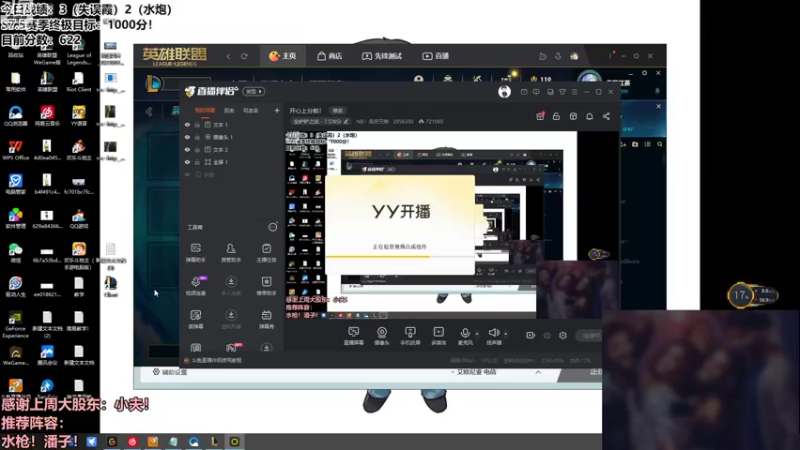Toggle the preview eye icon in bottom bar
This screenshot has width=800, height=450.
pos(547,335)
